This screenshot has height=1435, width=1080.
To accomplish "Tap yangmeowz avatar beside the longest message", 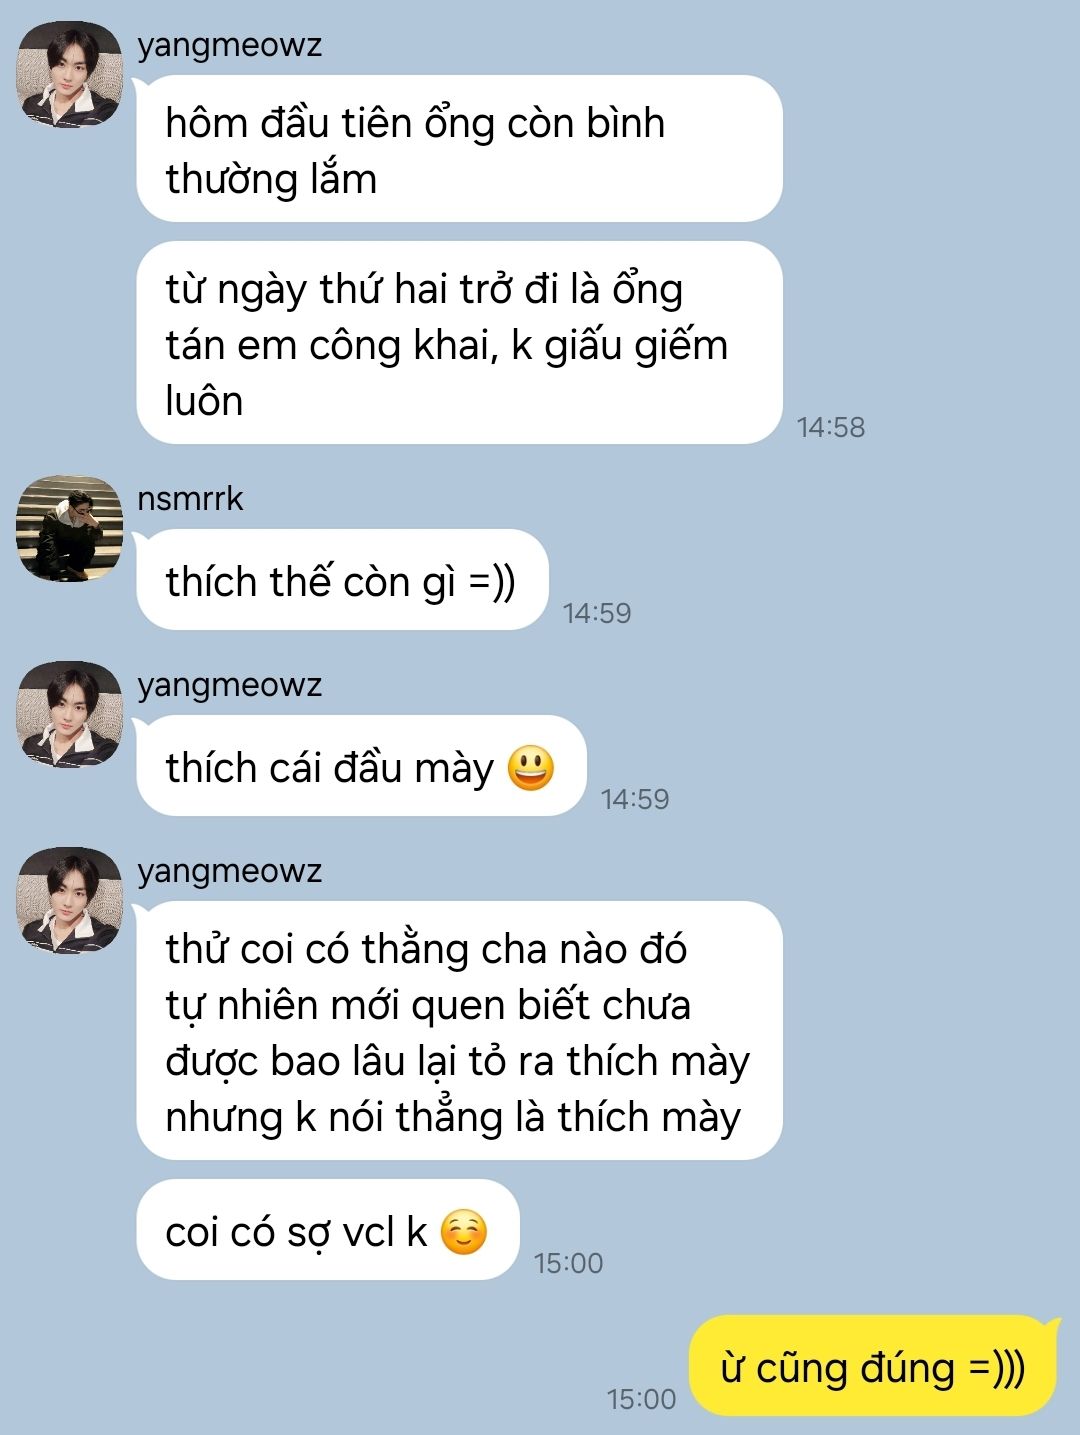I will pos(69,900).
